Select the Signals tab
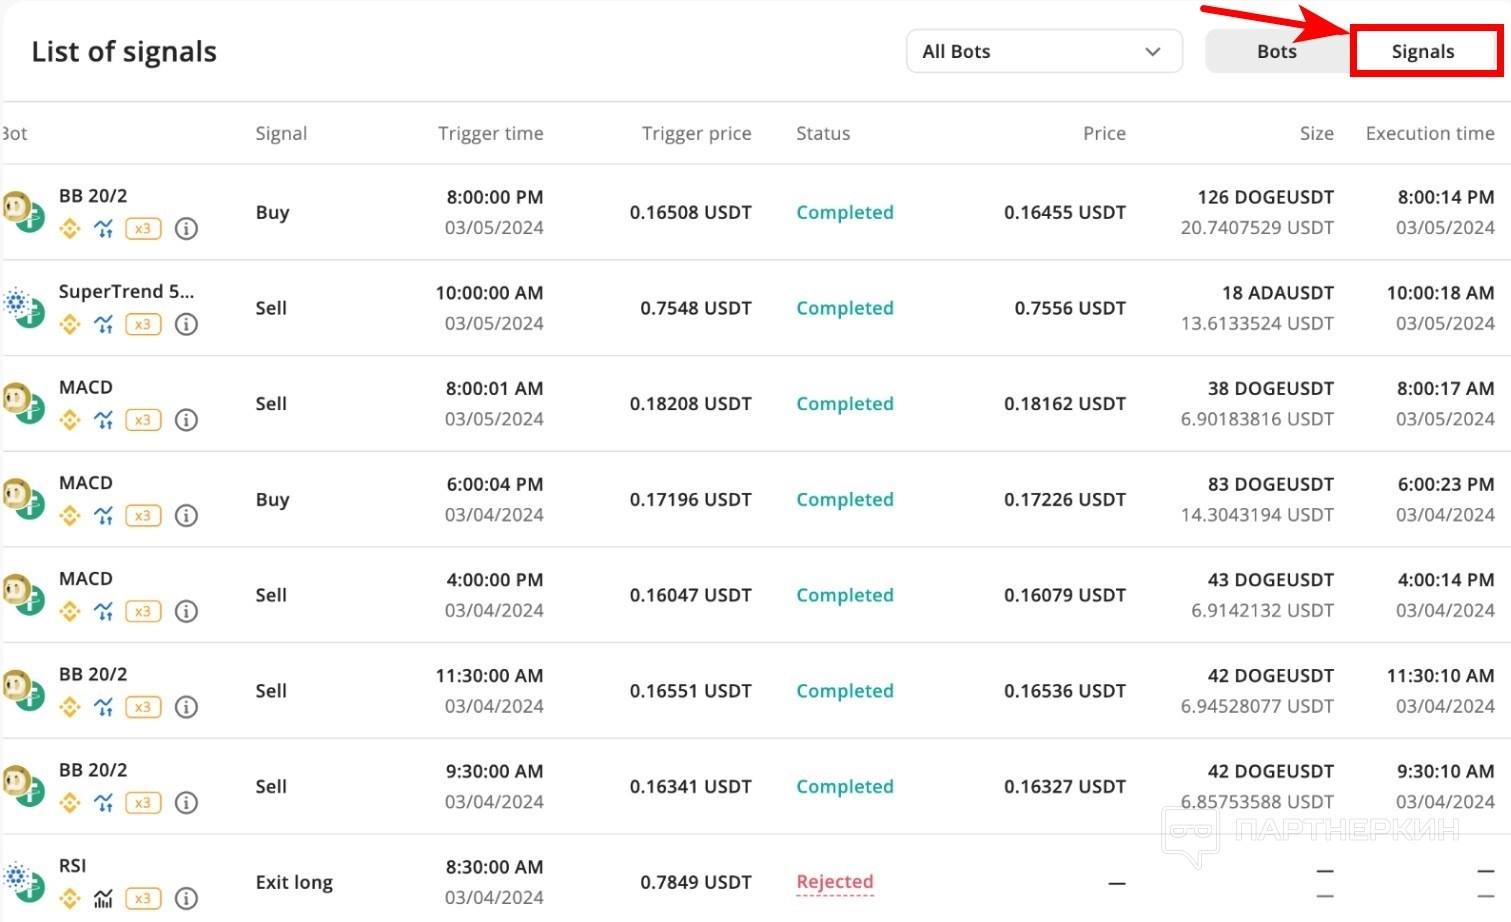Image resolution: width=1511 pixels, height=922 pixels. [1422, 52]
